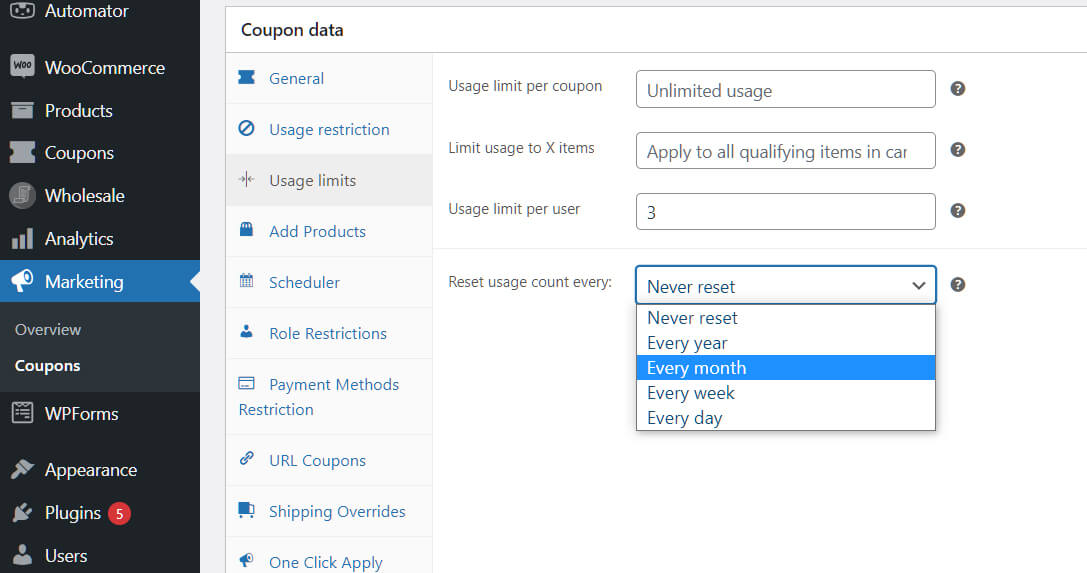The image size is (1087, 573).
Task: Switch to the Usage restriction tab
Action: pyautogui.click(x=329, y=130)
